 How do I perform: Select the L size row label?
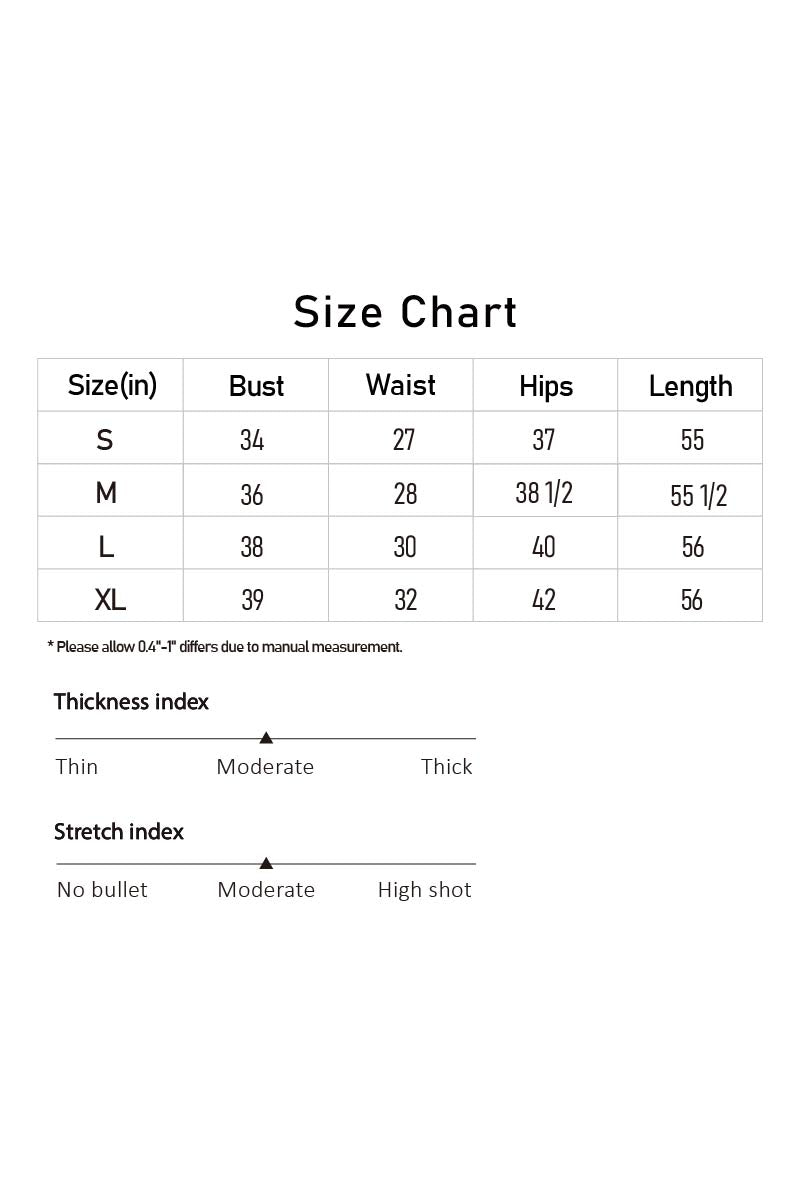click(x=107, y=546)
